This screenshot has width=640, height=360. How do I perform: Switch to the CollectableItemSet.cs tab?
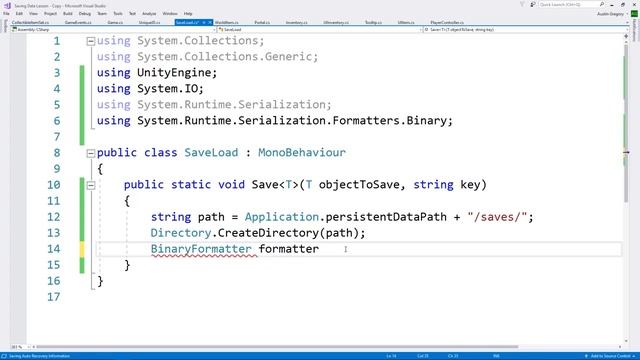30,22
